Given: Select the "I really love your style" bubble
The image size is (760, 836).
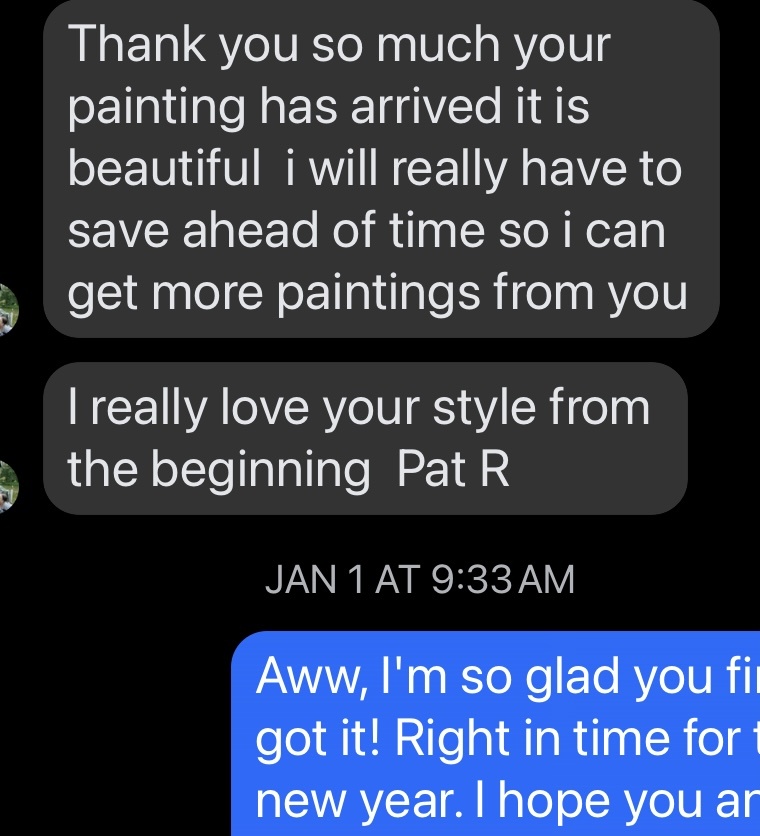Looking at the screenshot, I should coord(365,438).
